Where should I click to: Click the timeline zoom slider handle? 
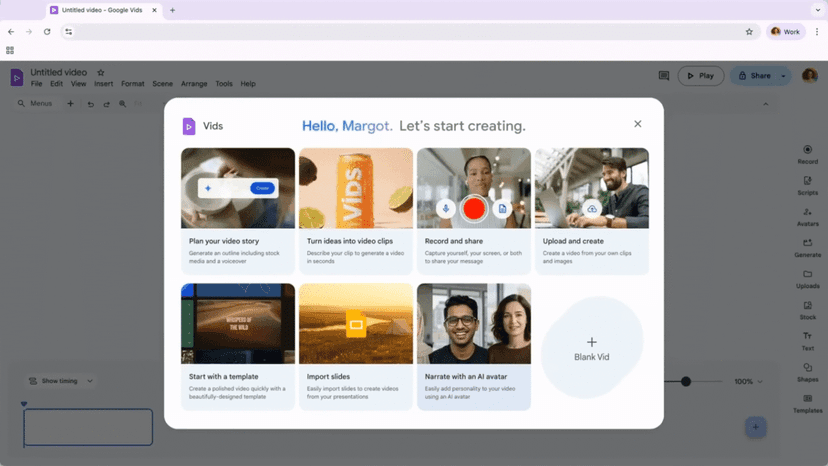coord(686,381)
